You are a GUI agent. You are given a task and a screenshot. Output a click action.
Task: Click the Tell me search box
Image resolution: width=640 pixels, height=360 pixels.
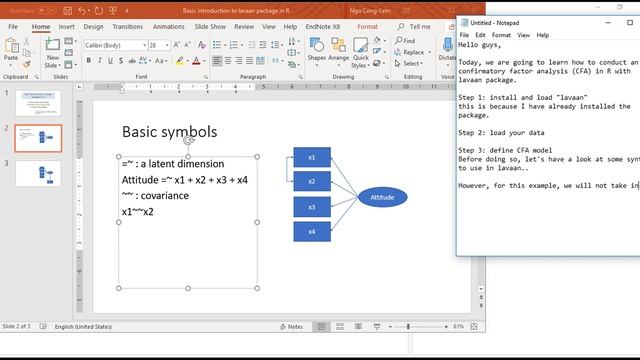pyautogui.click(x=415, y=27)
